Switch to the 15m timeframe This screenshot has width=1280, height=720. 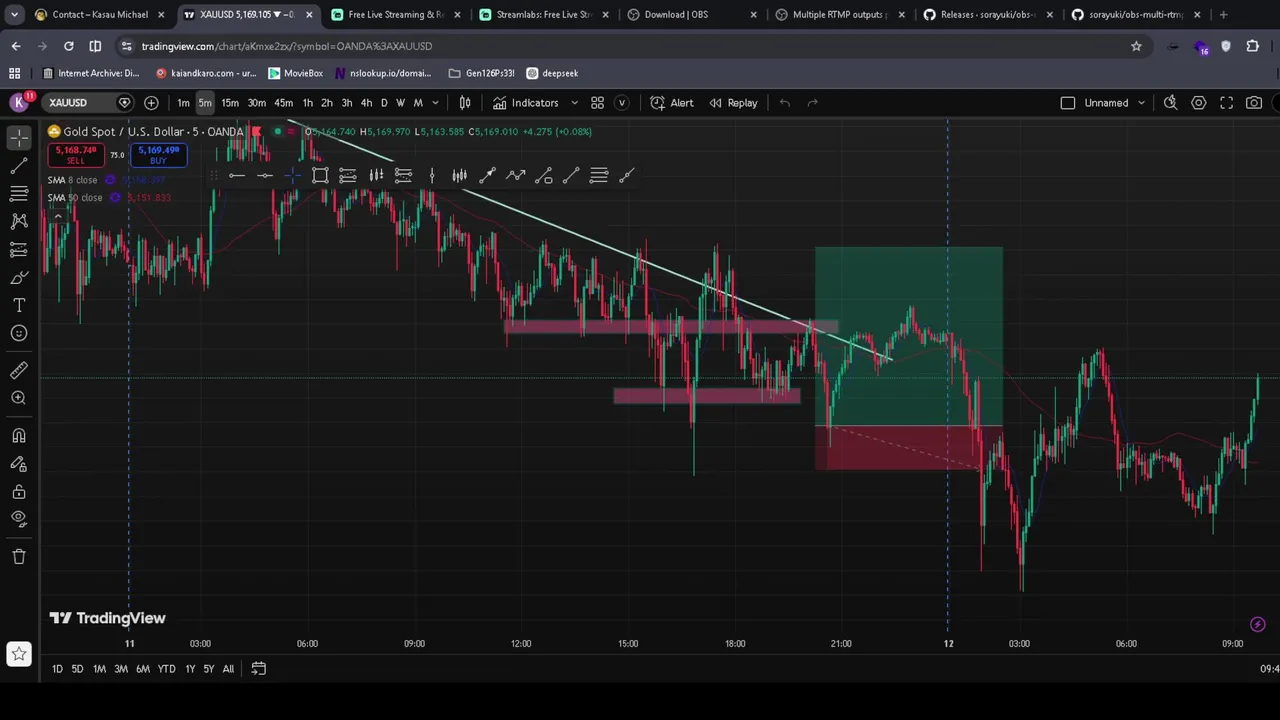230,103
